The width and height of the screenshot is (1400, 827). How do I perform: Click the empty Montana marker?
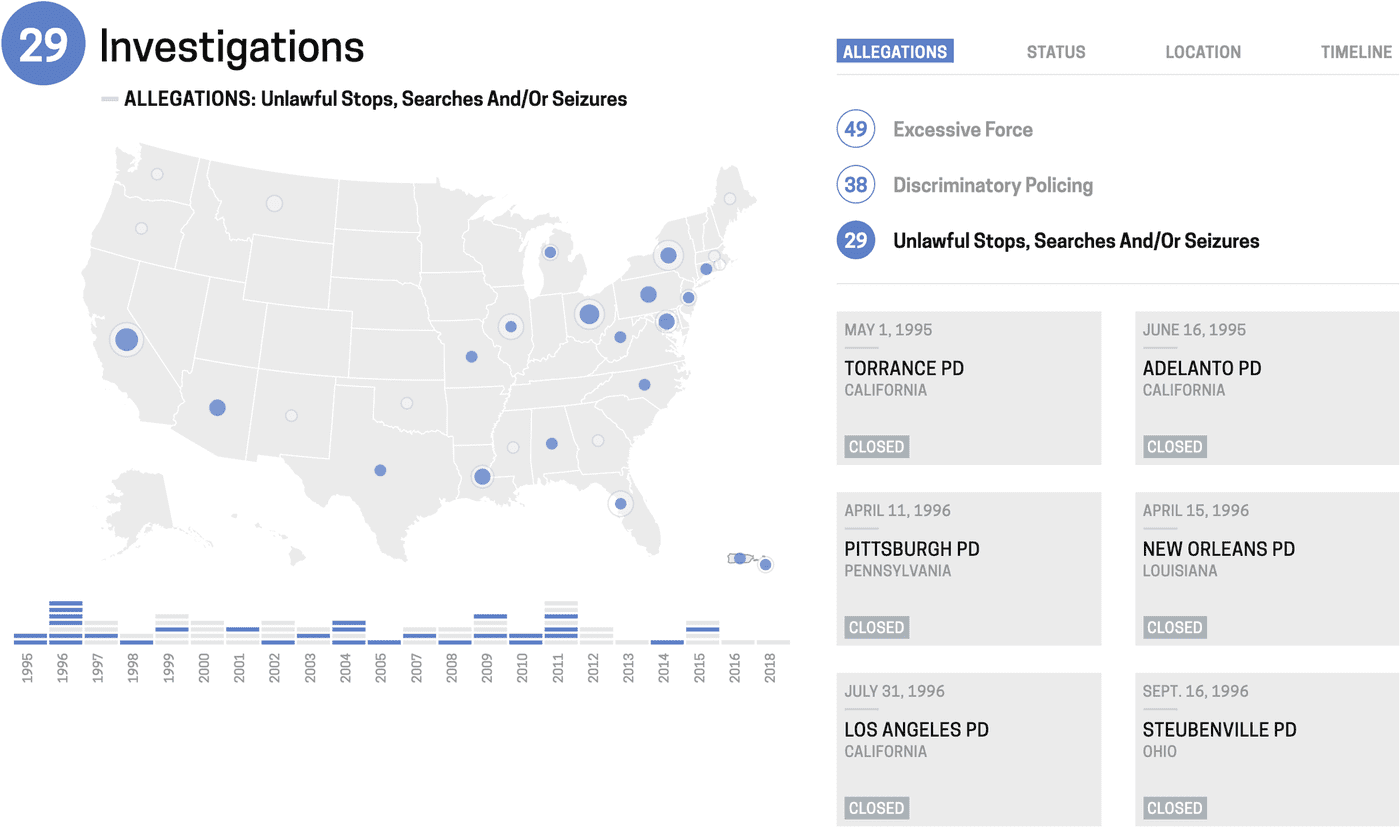(274, 204)
